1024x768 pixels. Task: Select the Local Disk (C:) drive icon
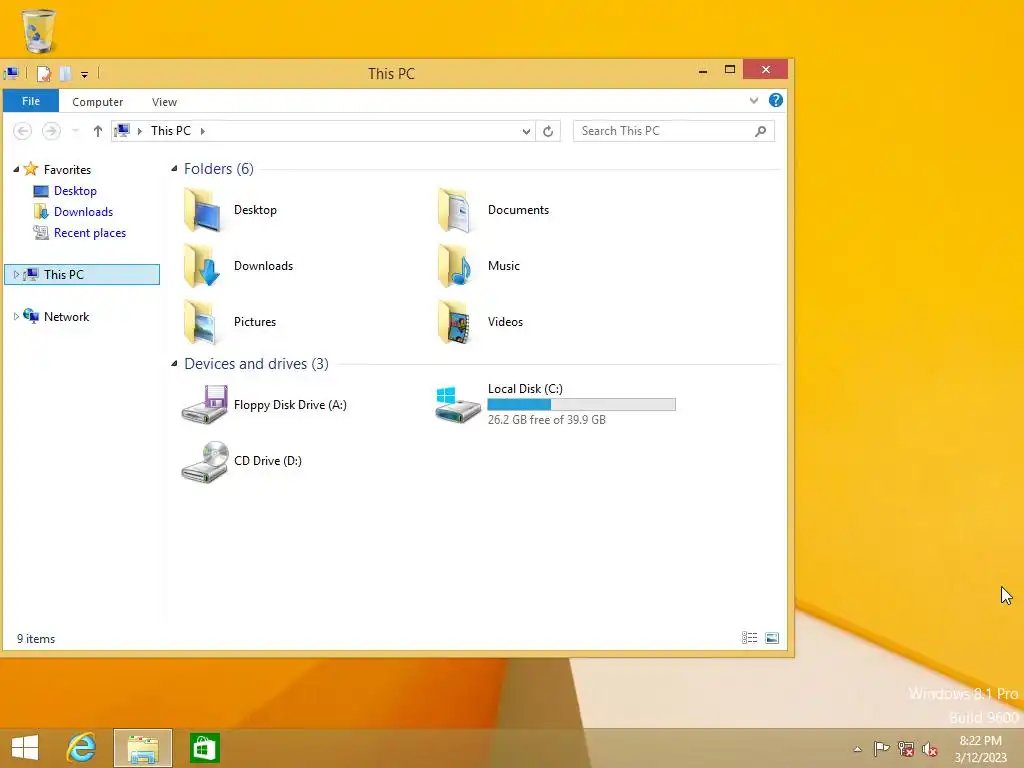(x=458, y=405)
